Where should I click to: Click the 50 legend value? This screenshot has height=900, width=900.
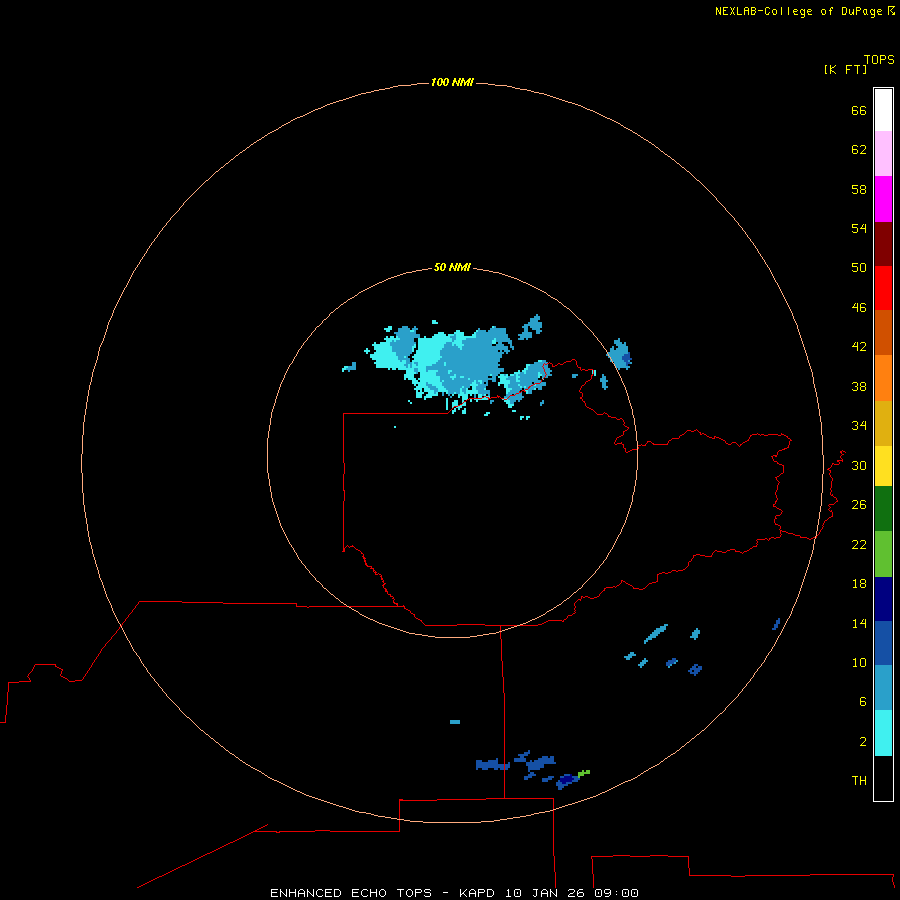click(859, 268)
